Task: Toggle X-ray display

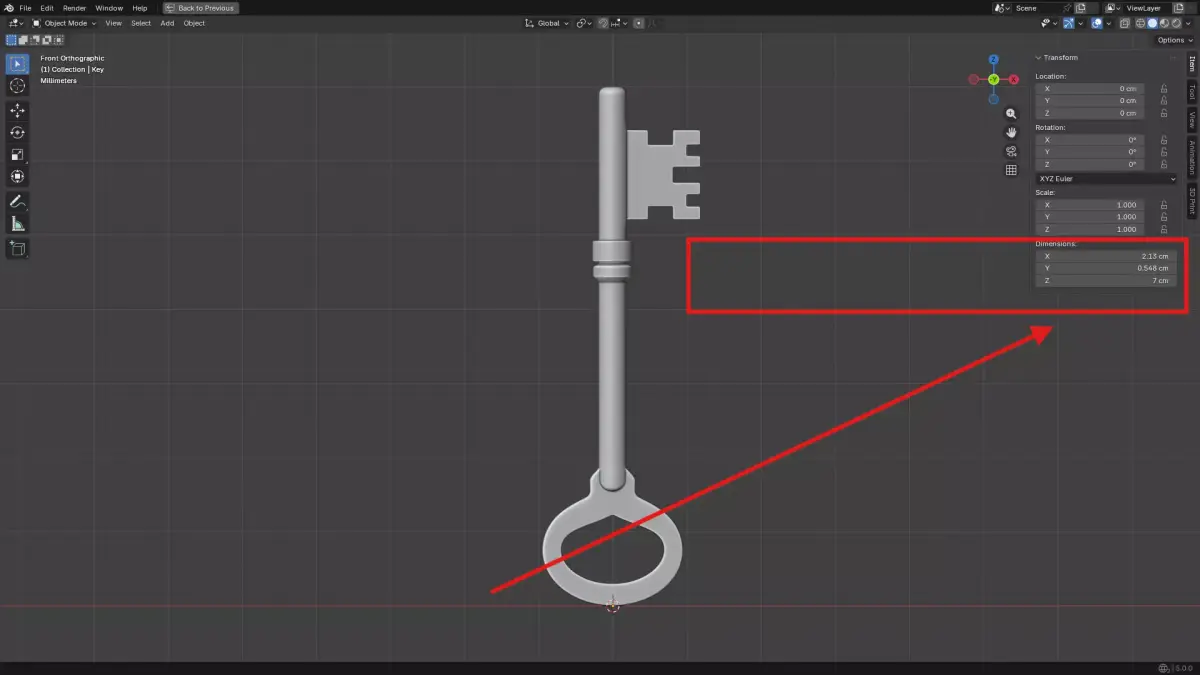Action: pos(1124,23)
